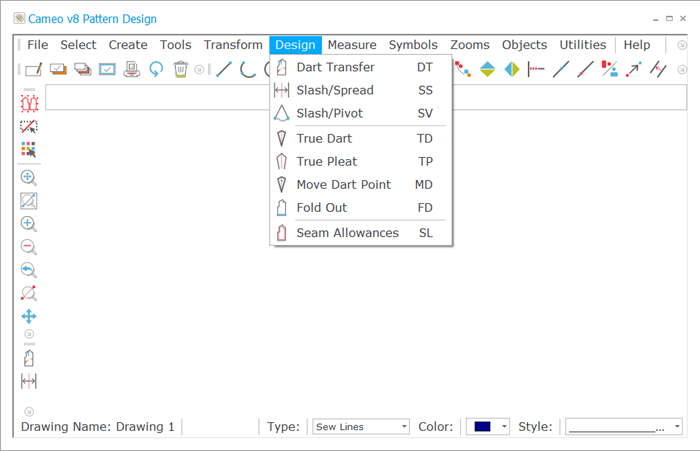700x451 pixels.
Task: Select the blue circular refresh arrow icon
Action: (156, 69)
